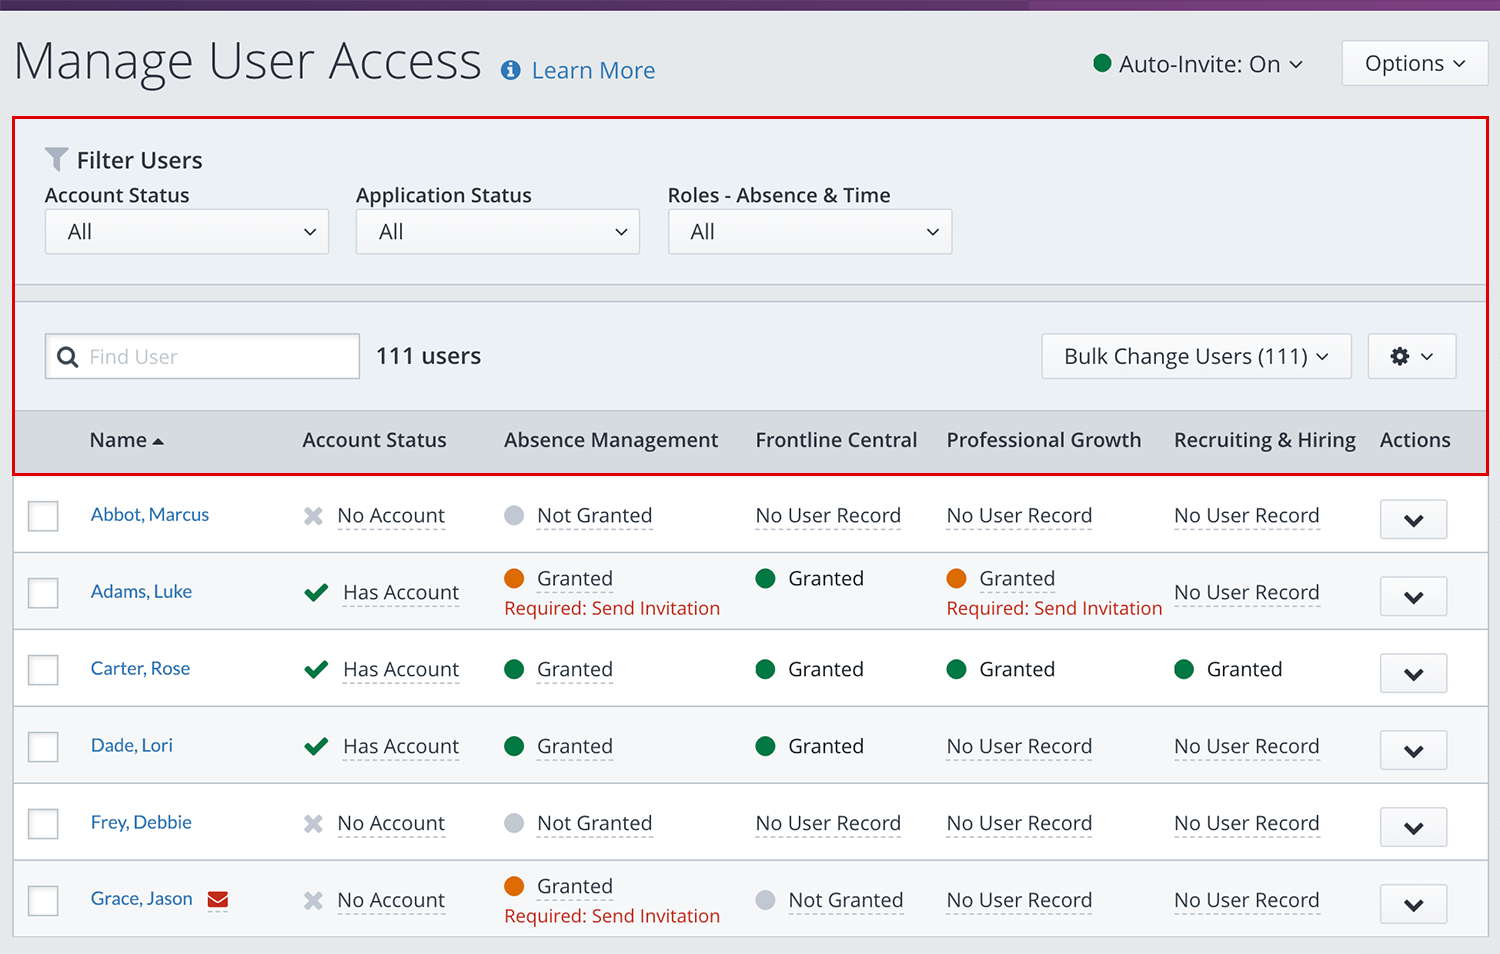Image resolution: width=1500 pixels, height=954 pixels.
Task: Check the box next to Frey, Debbie
Action: tap(43, 824)
